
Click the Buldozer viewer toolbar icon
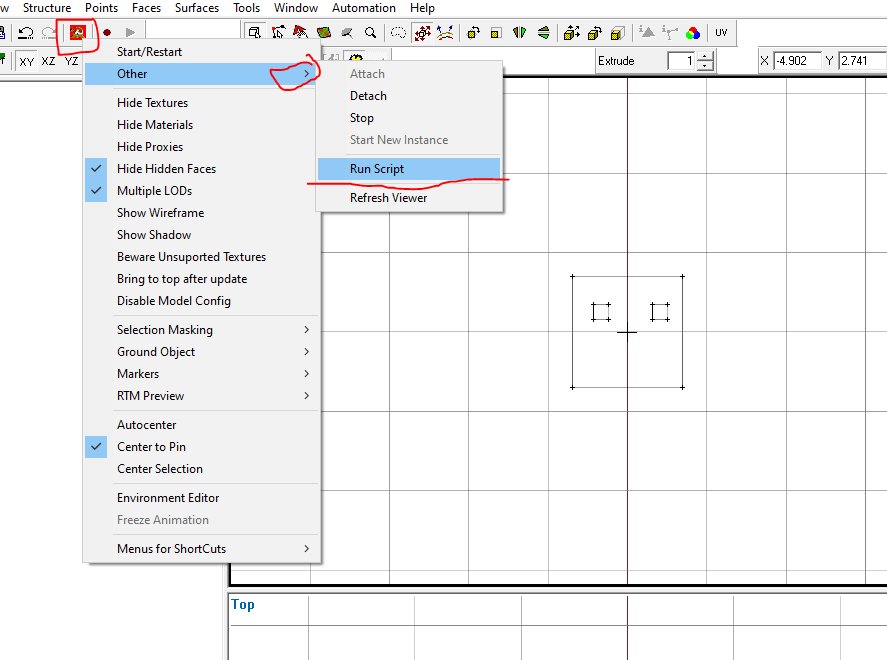pyautogui.click(x=77, y=33)
